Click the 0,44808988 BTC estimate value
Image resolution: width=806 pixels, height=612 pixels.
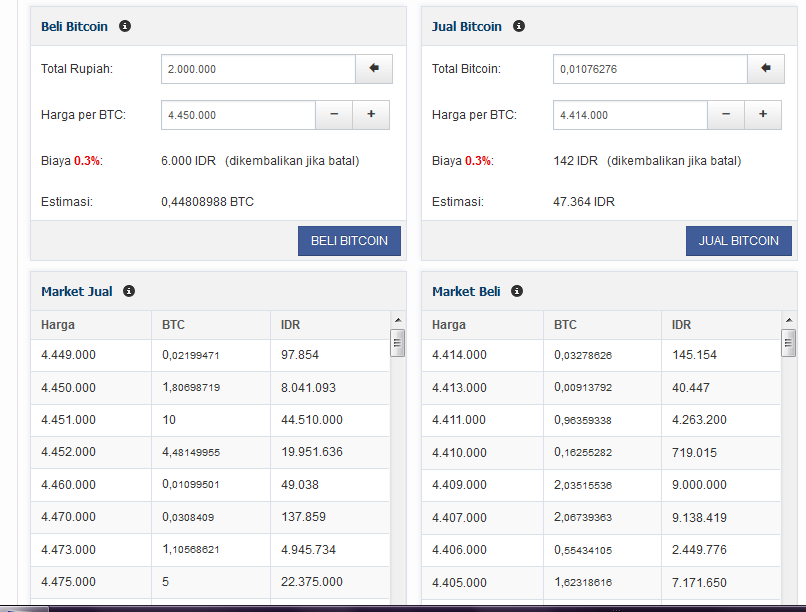pos(207,201)
